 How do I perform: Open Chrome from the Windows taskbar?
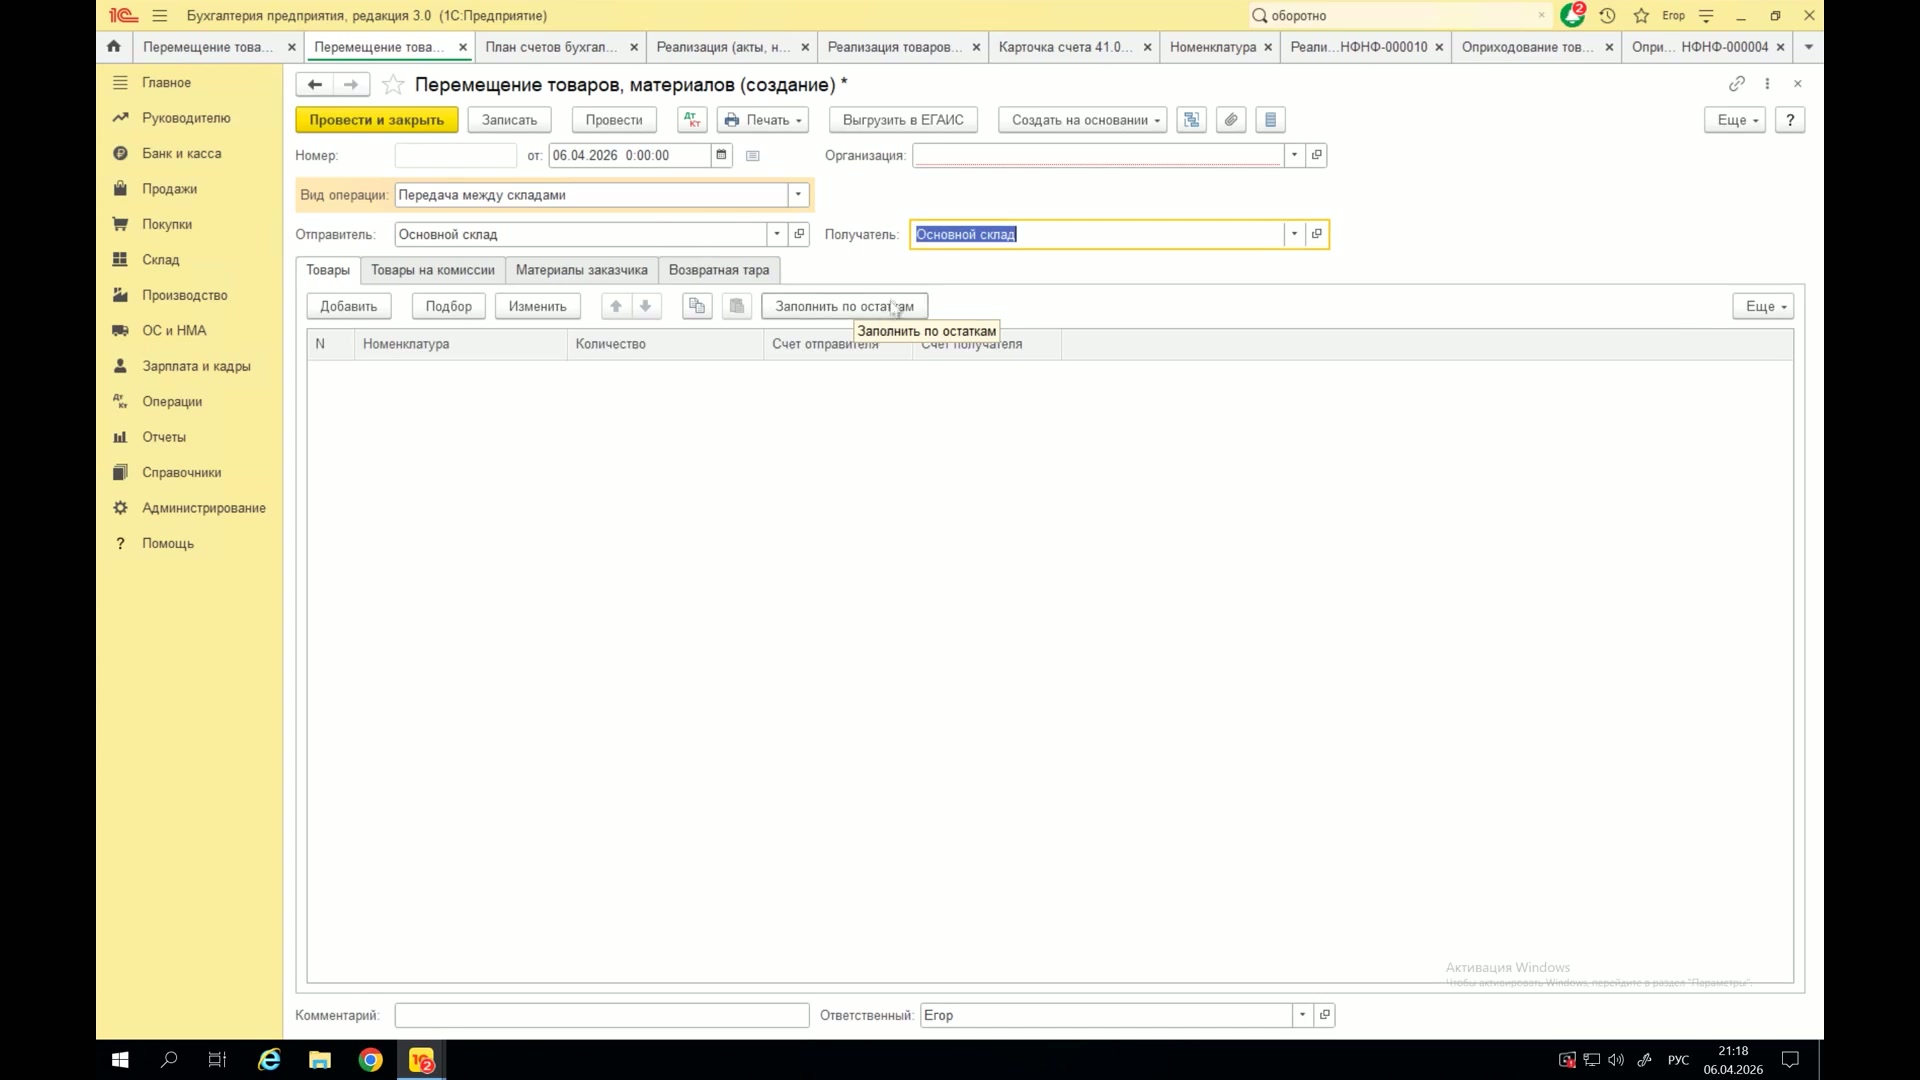[370, 1060]
